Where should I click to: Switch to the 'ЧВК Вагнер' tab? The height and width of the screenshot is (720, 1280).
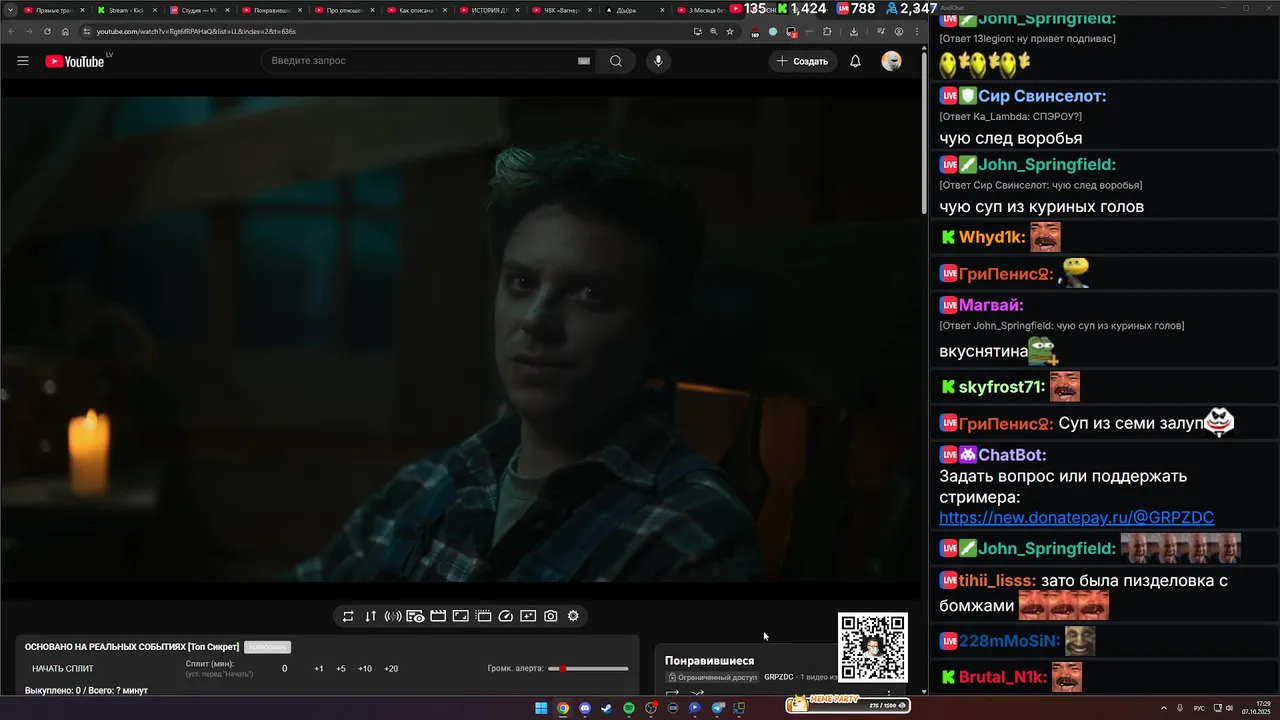click(564, 10)
